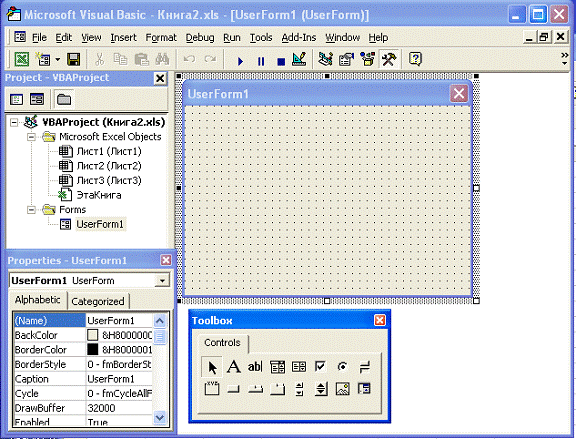576x439 pixels.
Task: Open the Debug menu
Action: pos(200,37)
